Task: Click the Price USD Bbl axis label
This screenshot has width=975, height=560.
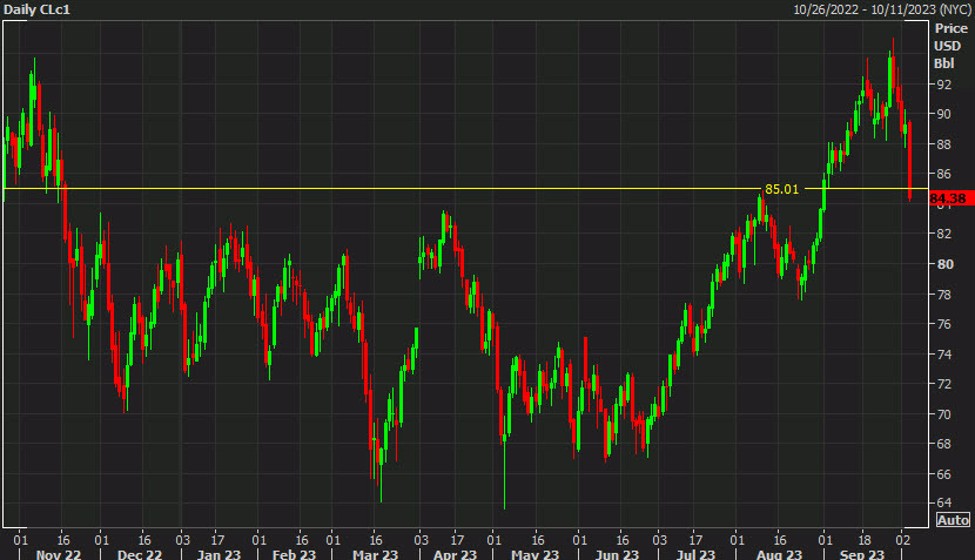Action: click(x=946, y=46)
